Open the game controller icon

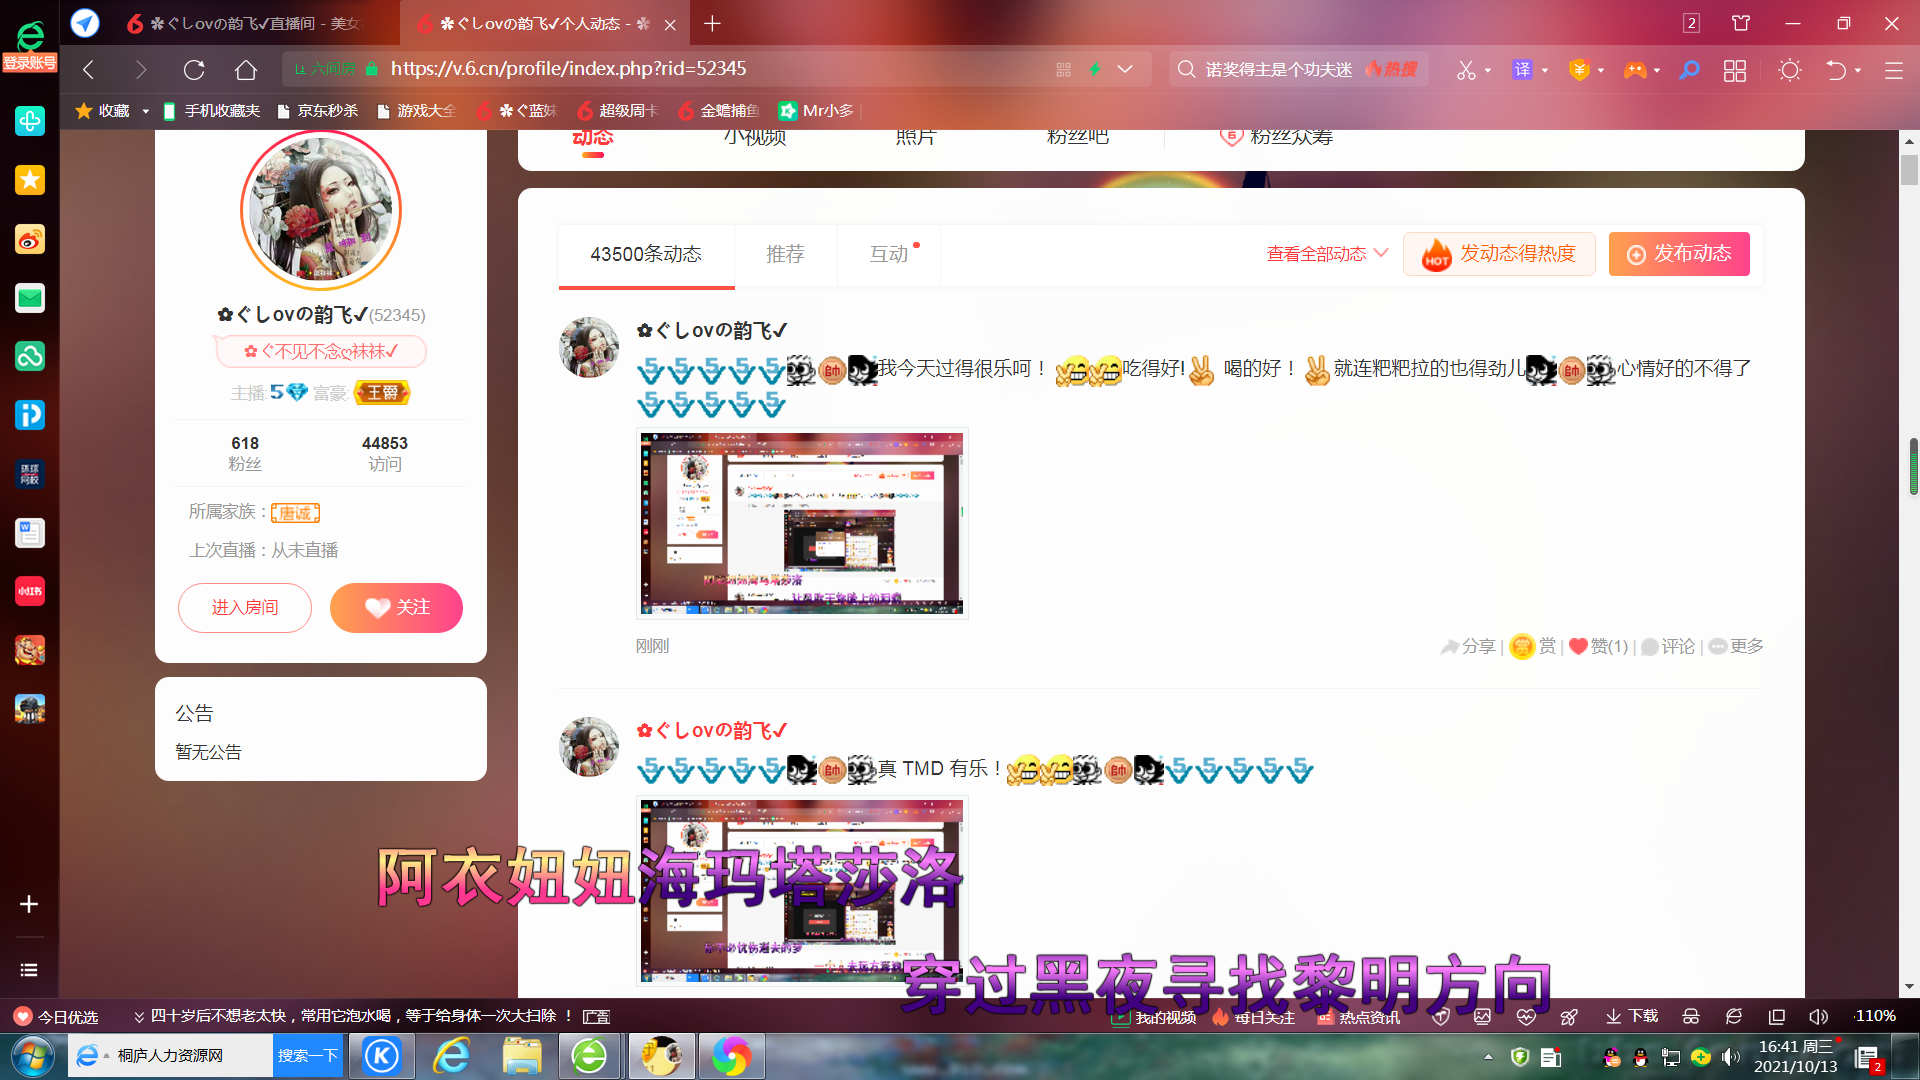click(1635, 70)
